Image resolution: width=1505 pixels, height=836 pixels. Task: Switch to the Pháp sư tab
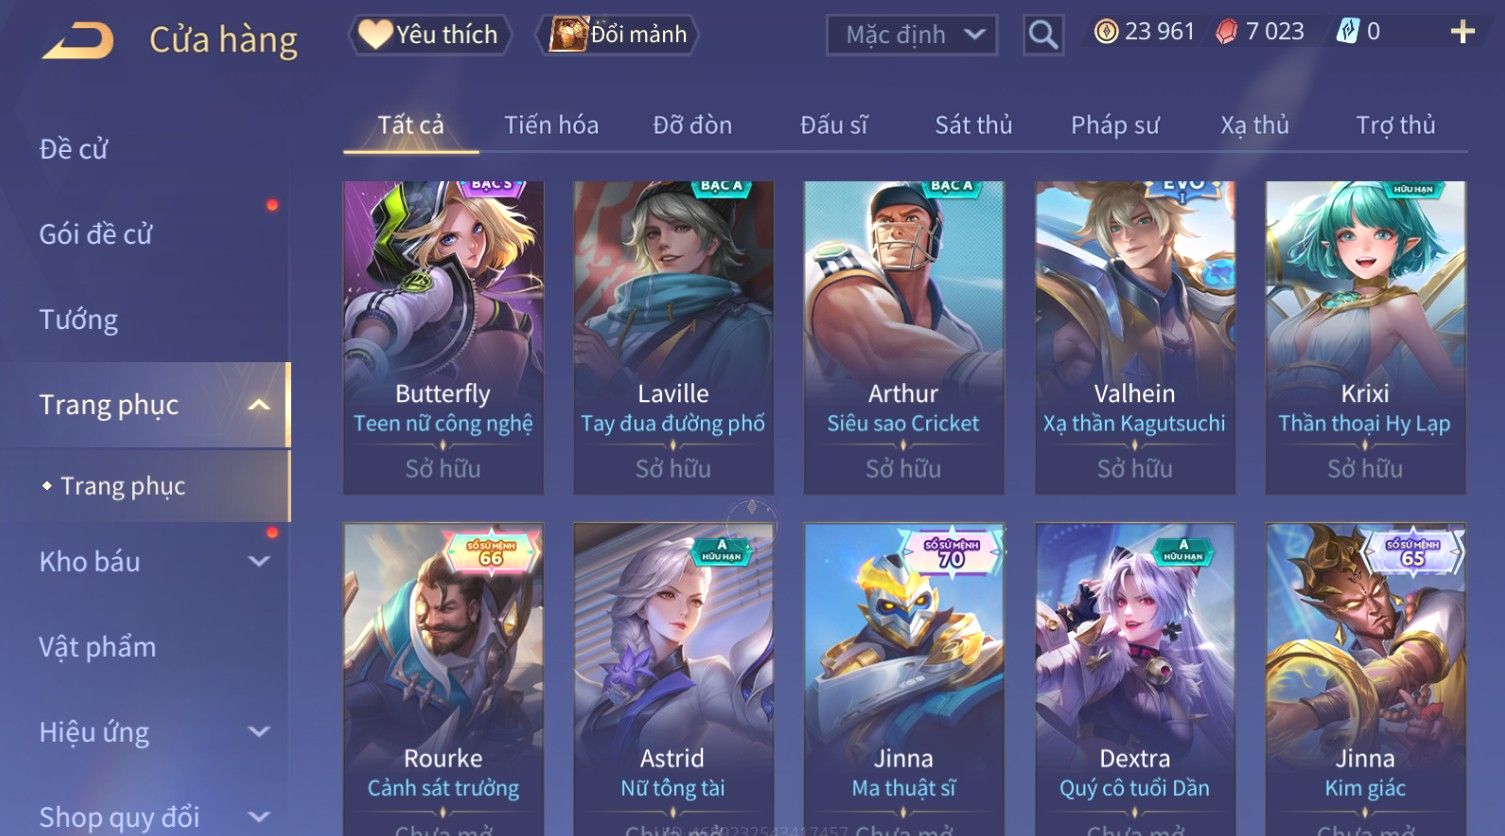pos(1115,125)
